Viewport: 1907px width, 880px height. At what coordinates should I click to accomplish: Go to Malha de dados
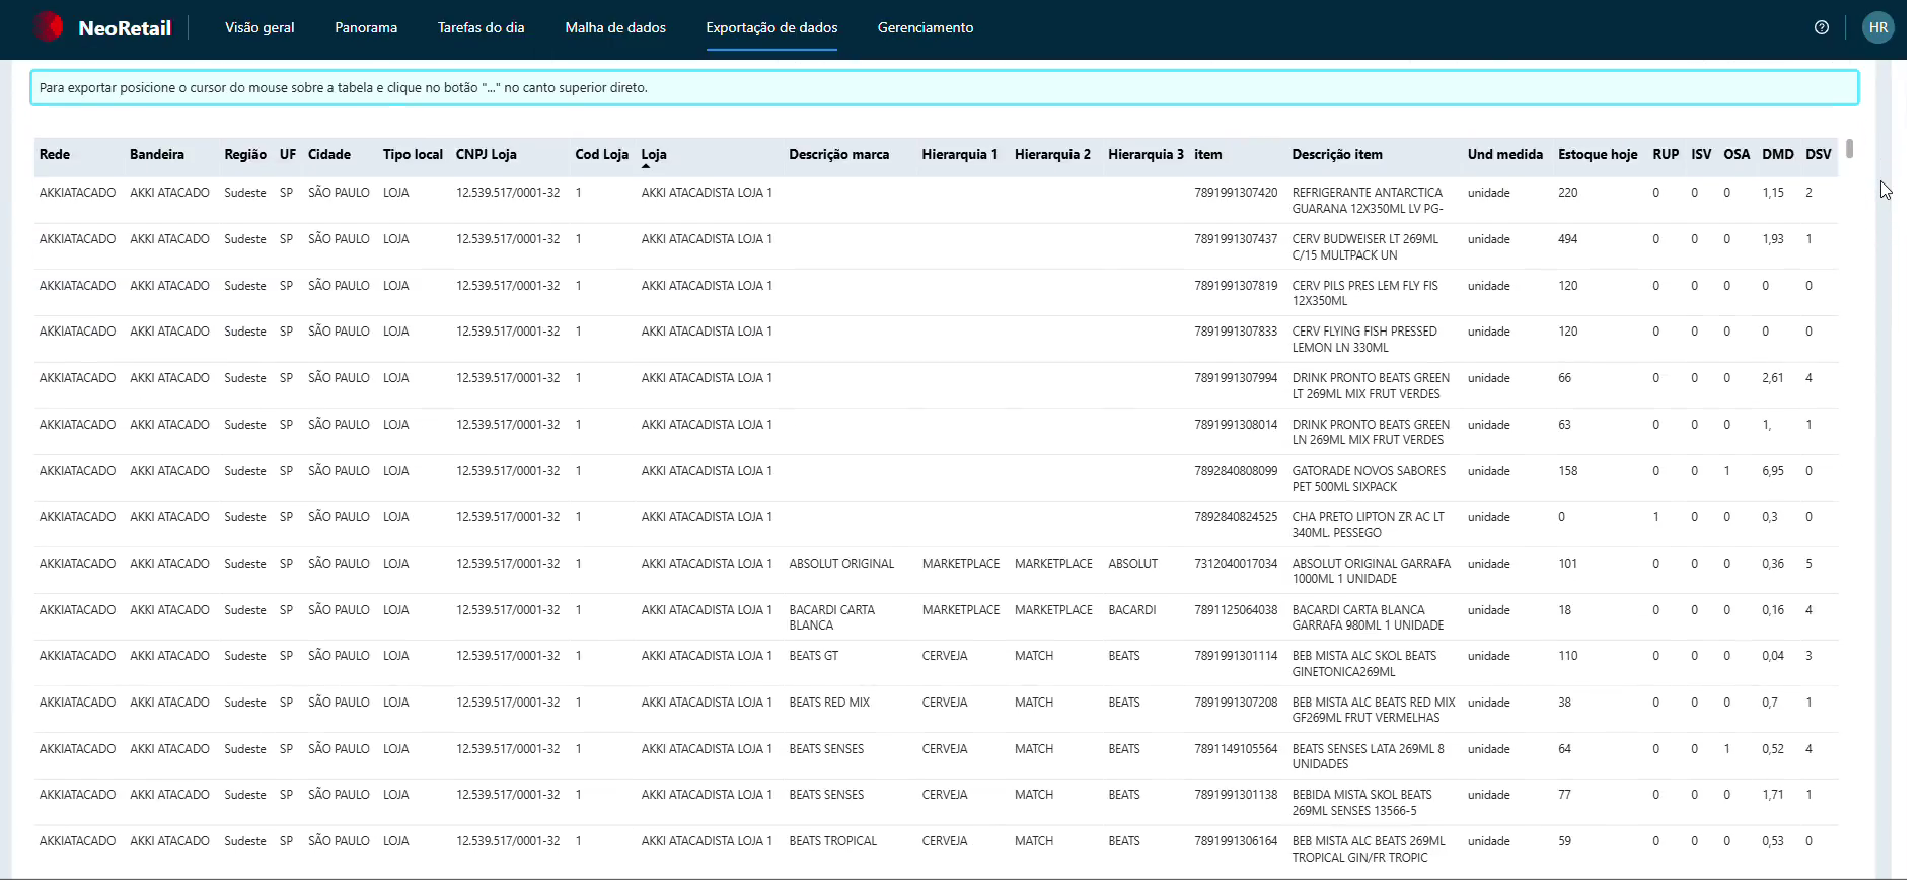point(616,27)
